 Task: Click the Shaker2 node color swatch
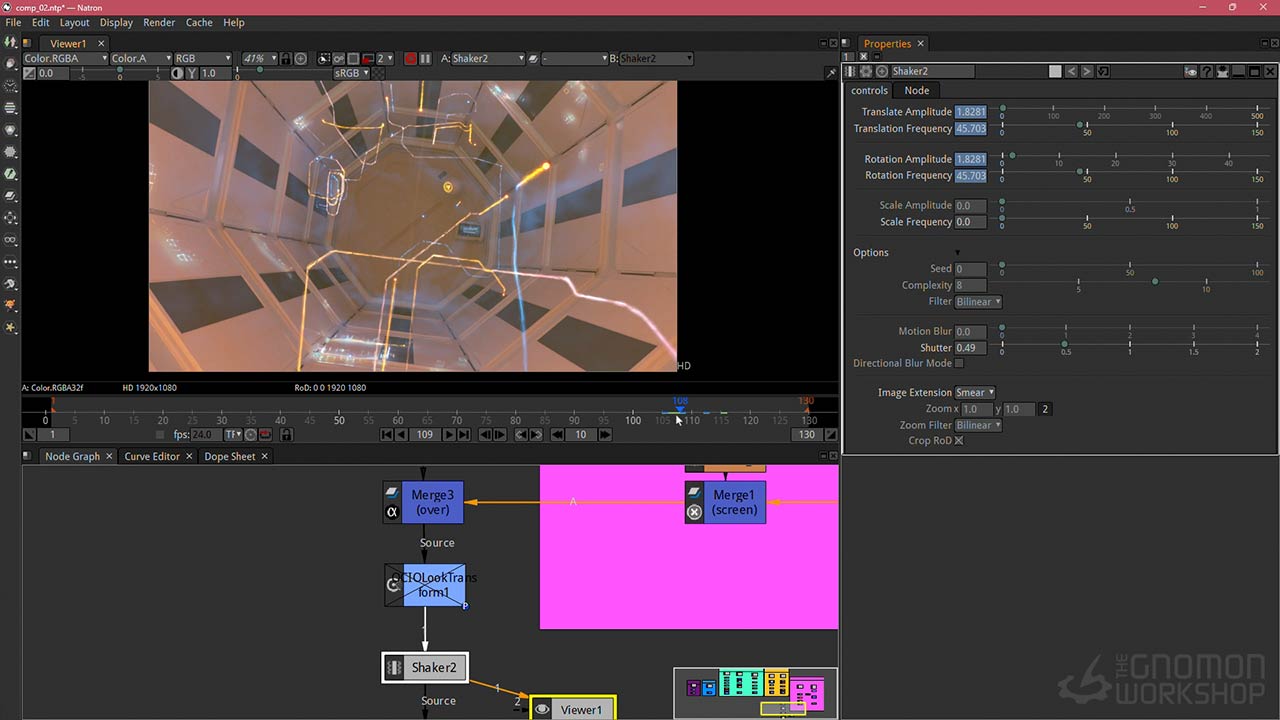point(1054,72)
